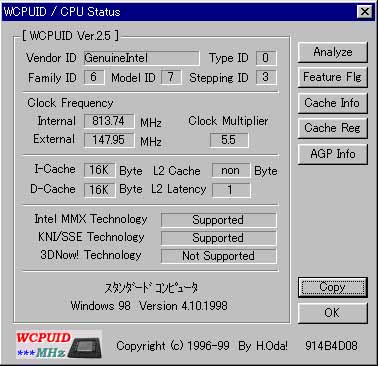
Task: Copy CPU status to clipboard
Action: click(333, 287)
